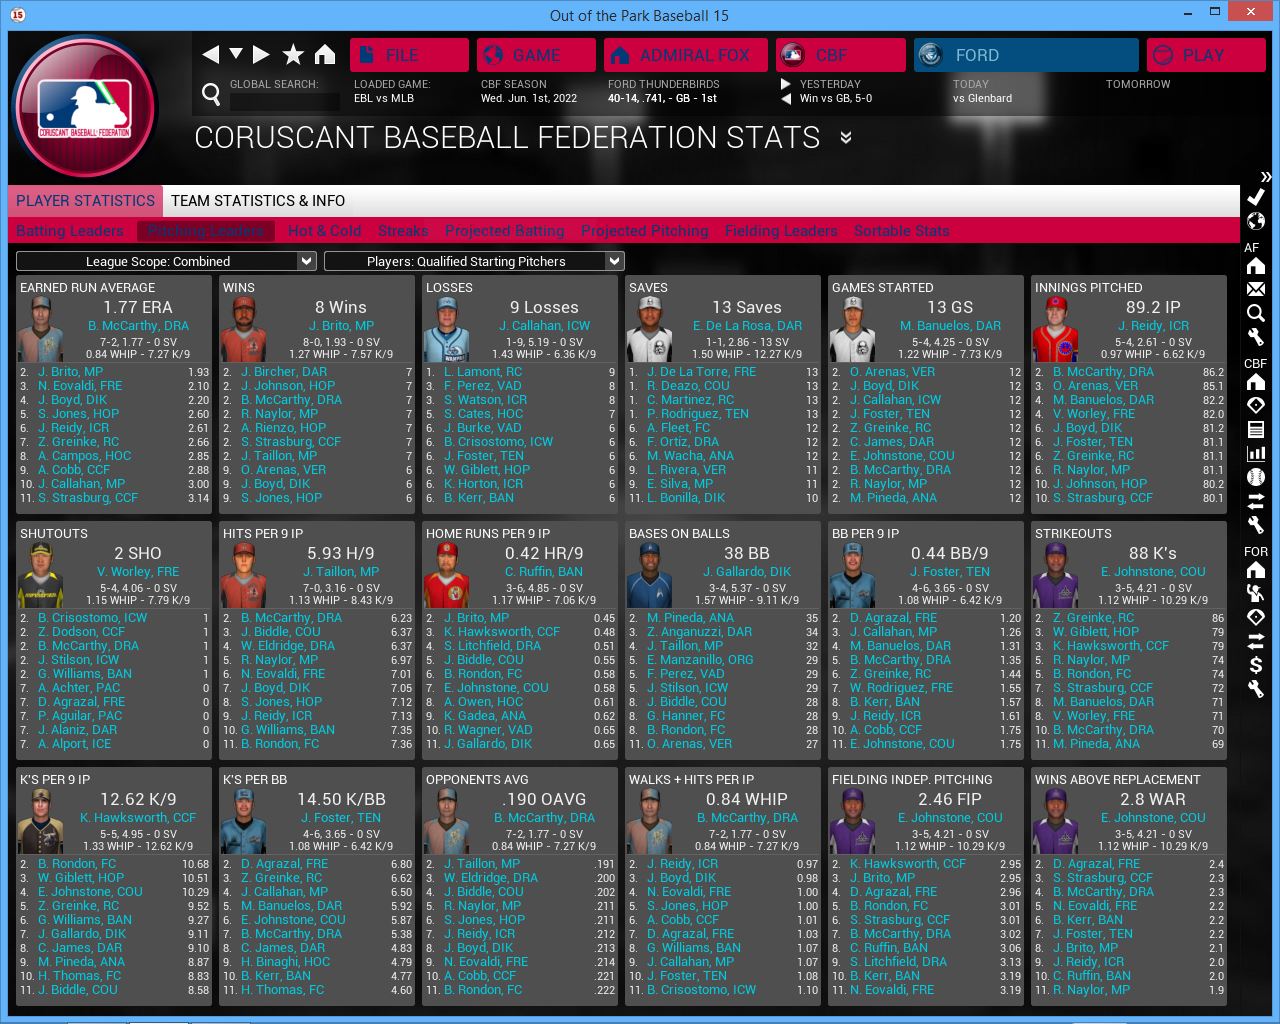This screenshot has height=1024, width=1280.
Task: Click the arrow beside YESTERDAY
Action: click(786, 84)
